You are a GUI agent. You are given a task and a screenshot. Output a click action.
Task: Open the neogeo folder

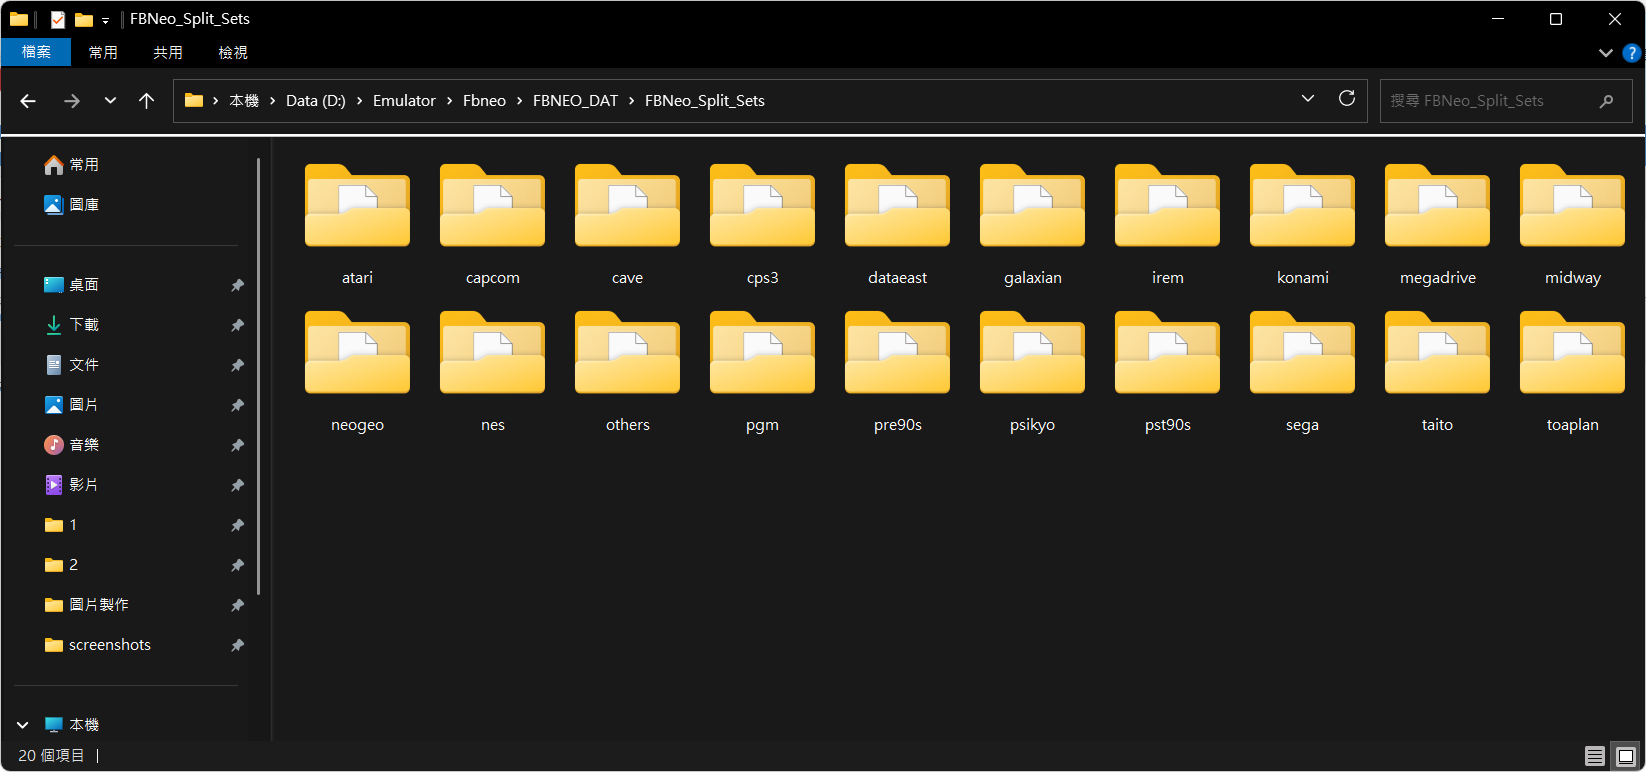pyautogui.click(x=357, y=354)
